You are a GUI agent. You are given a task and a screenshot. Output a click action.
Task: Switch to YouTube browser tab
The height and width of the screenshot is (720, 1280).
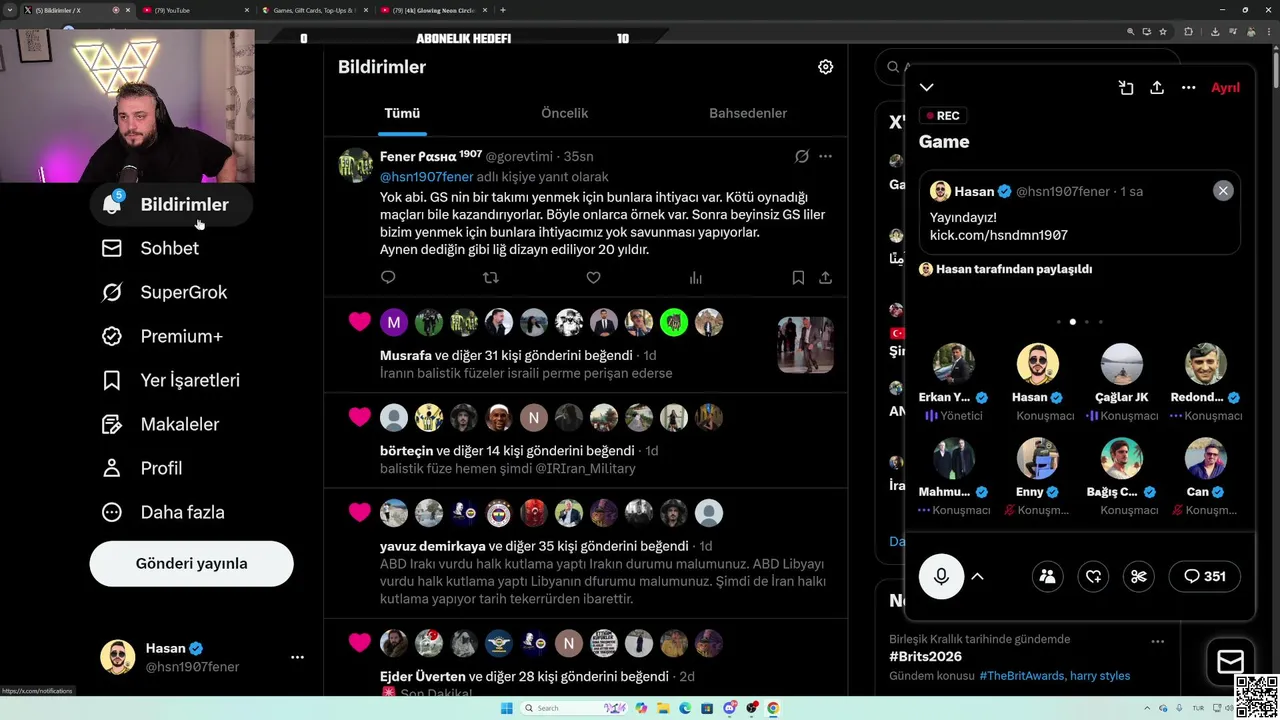coord(194,10)
